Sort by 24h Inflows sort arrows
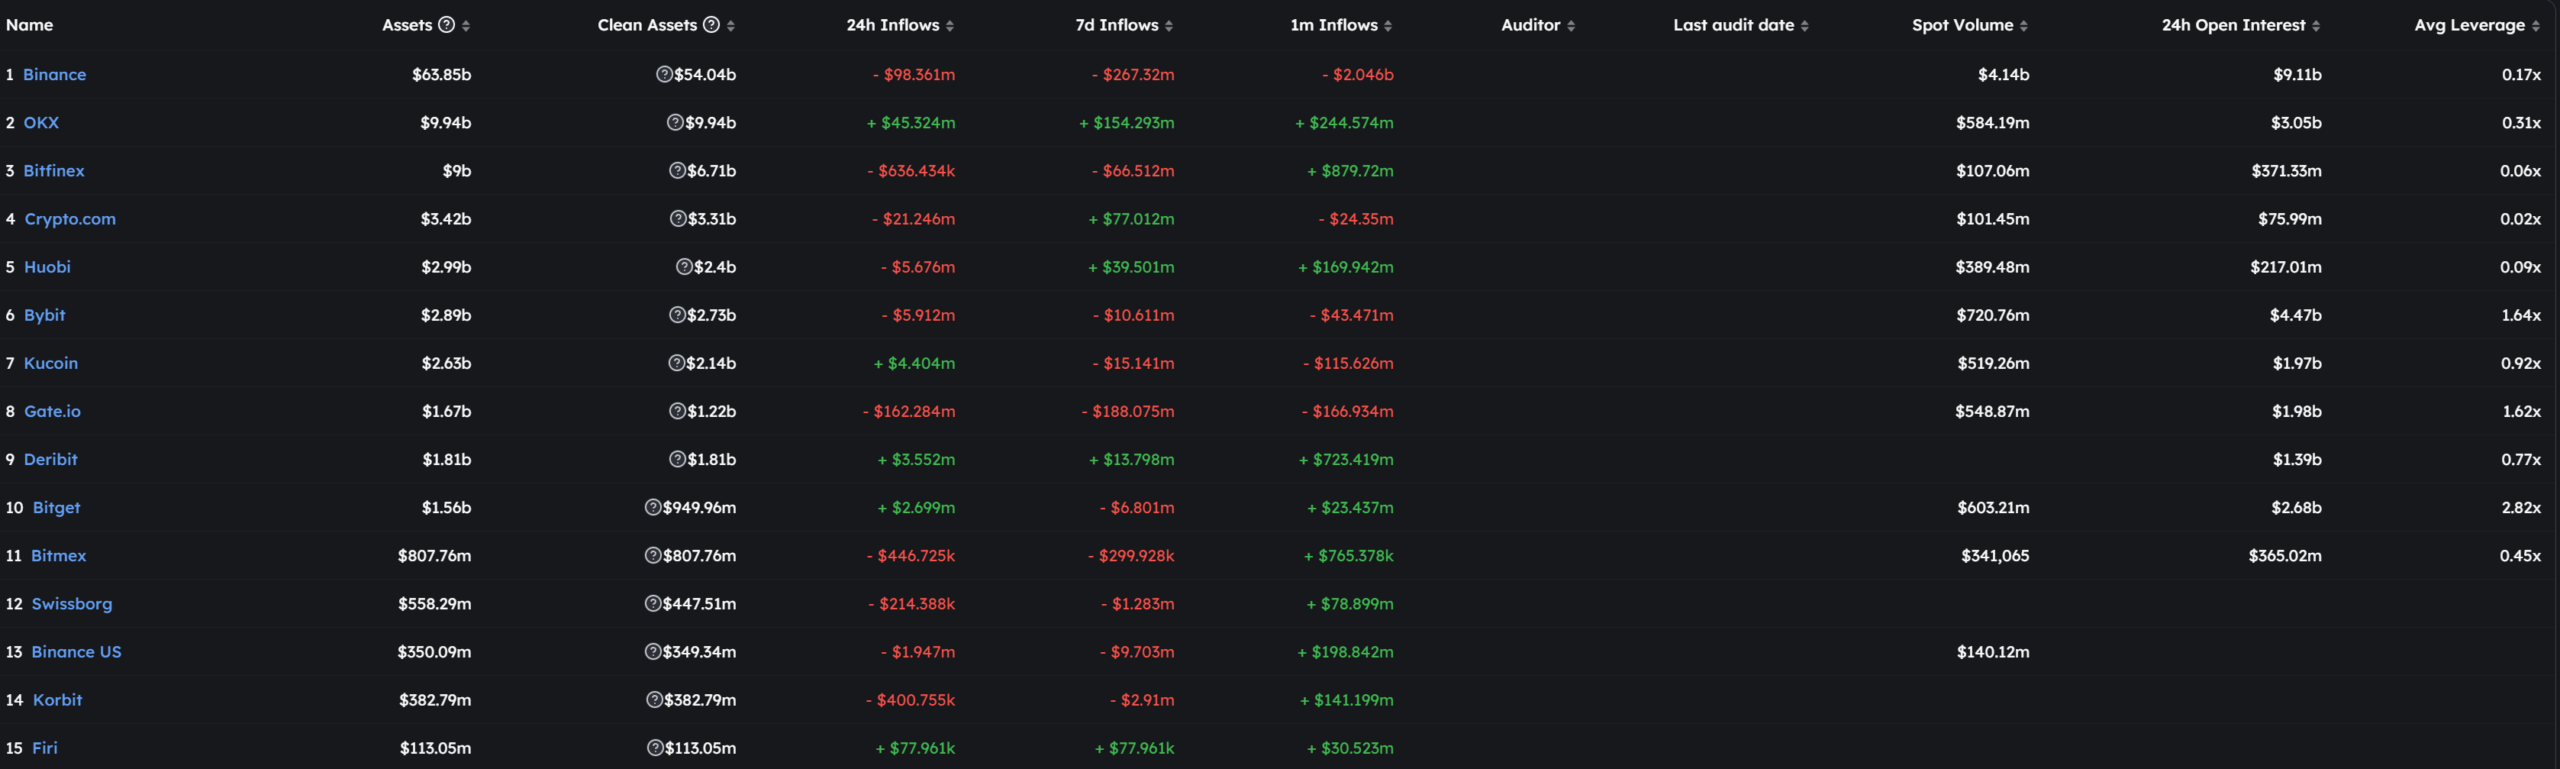The image size is (2560, 769). pyautogui.click(x=950, y=26)
